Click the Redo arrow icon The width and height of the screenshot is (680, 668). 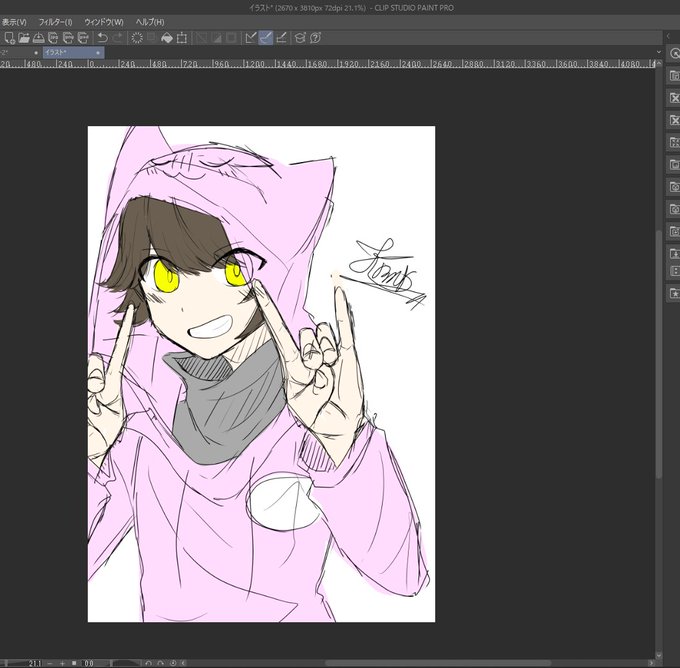(x=117, y=38)
